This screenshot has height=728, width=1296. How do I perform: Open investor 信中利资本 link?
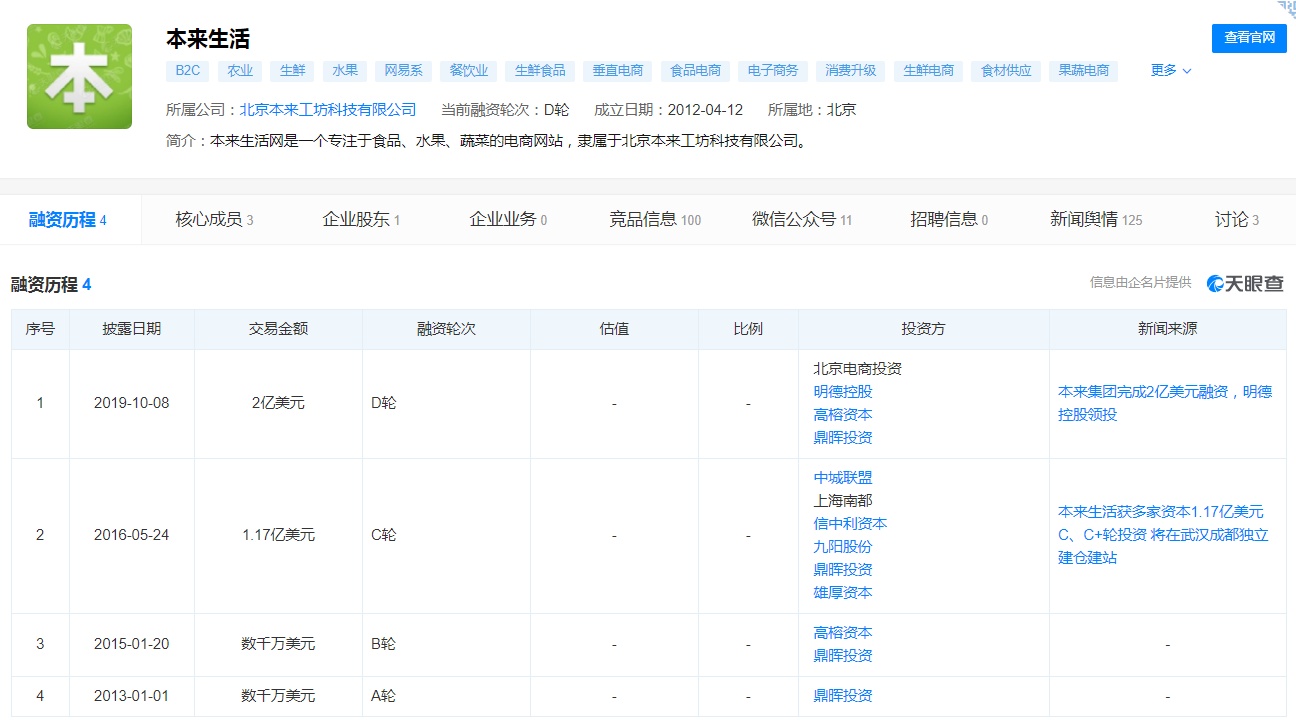point(850,524)
